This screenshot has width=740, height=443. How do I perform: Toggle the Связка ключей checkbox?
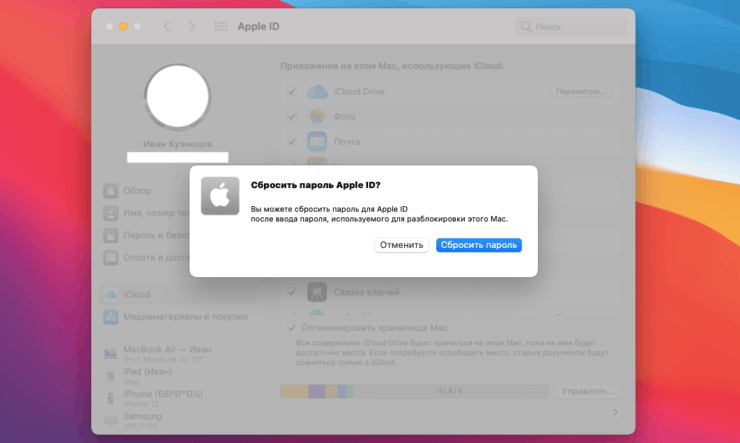pos(292,292)
